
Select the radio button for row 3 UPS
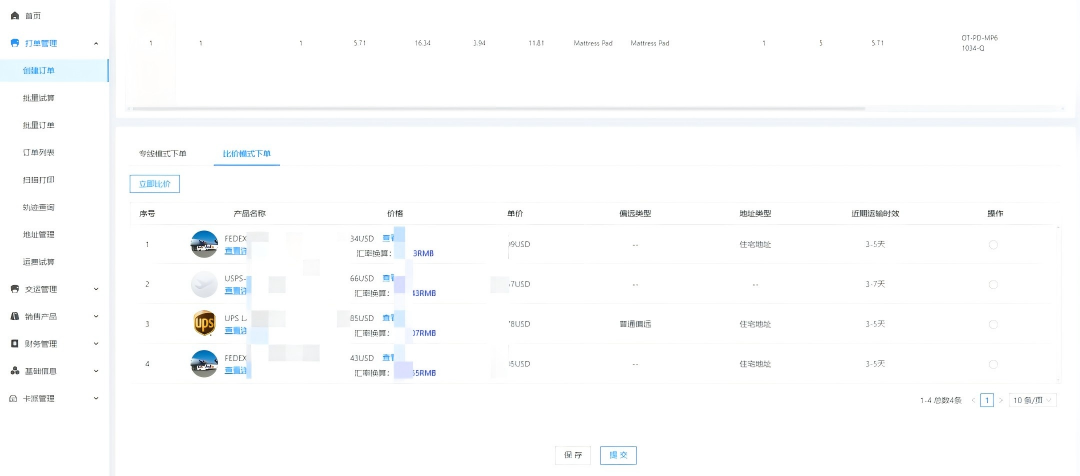point(993,324)
